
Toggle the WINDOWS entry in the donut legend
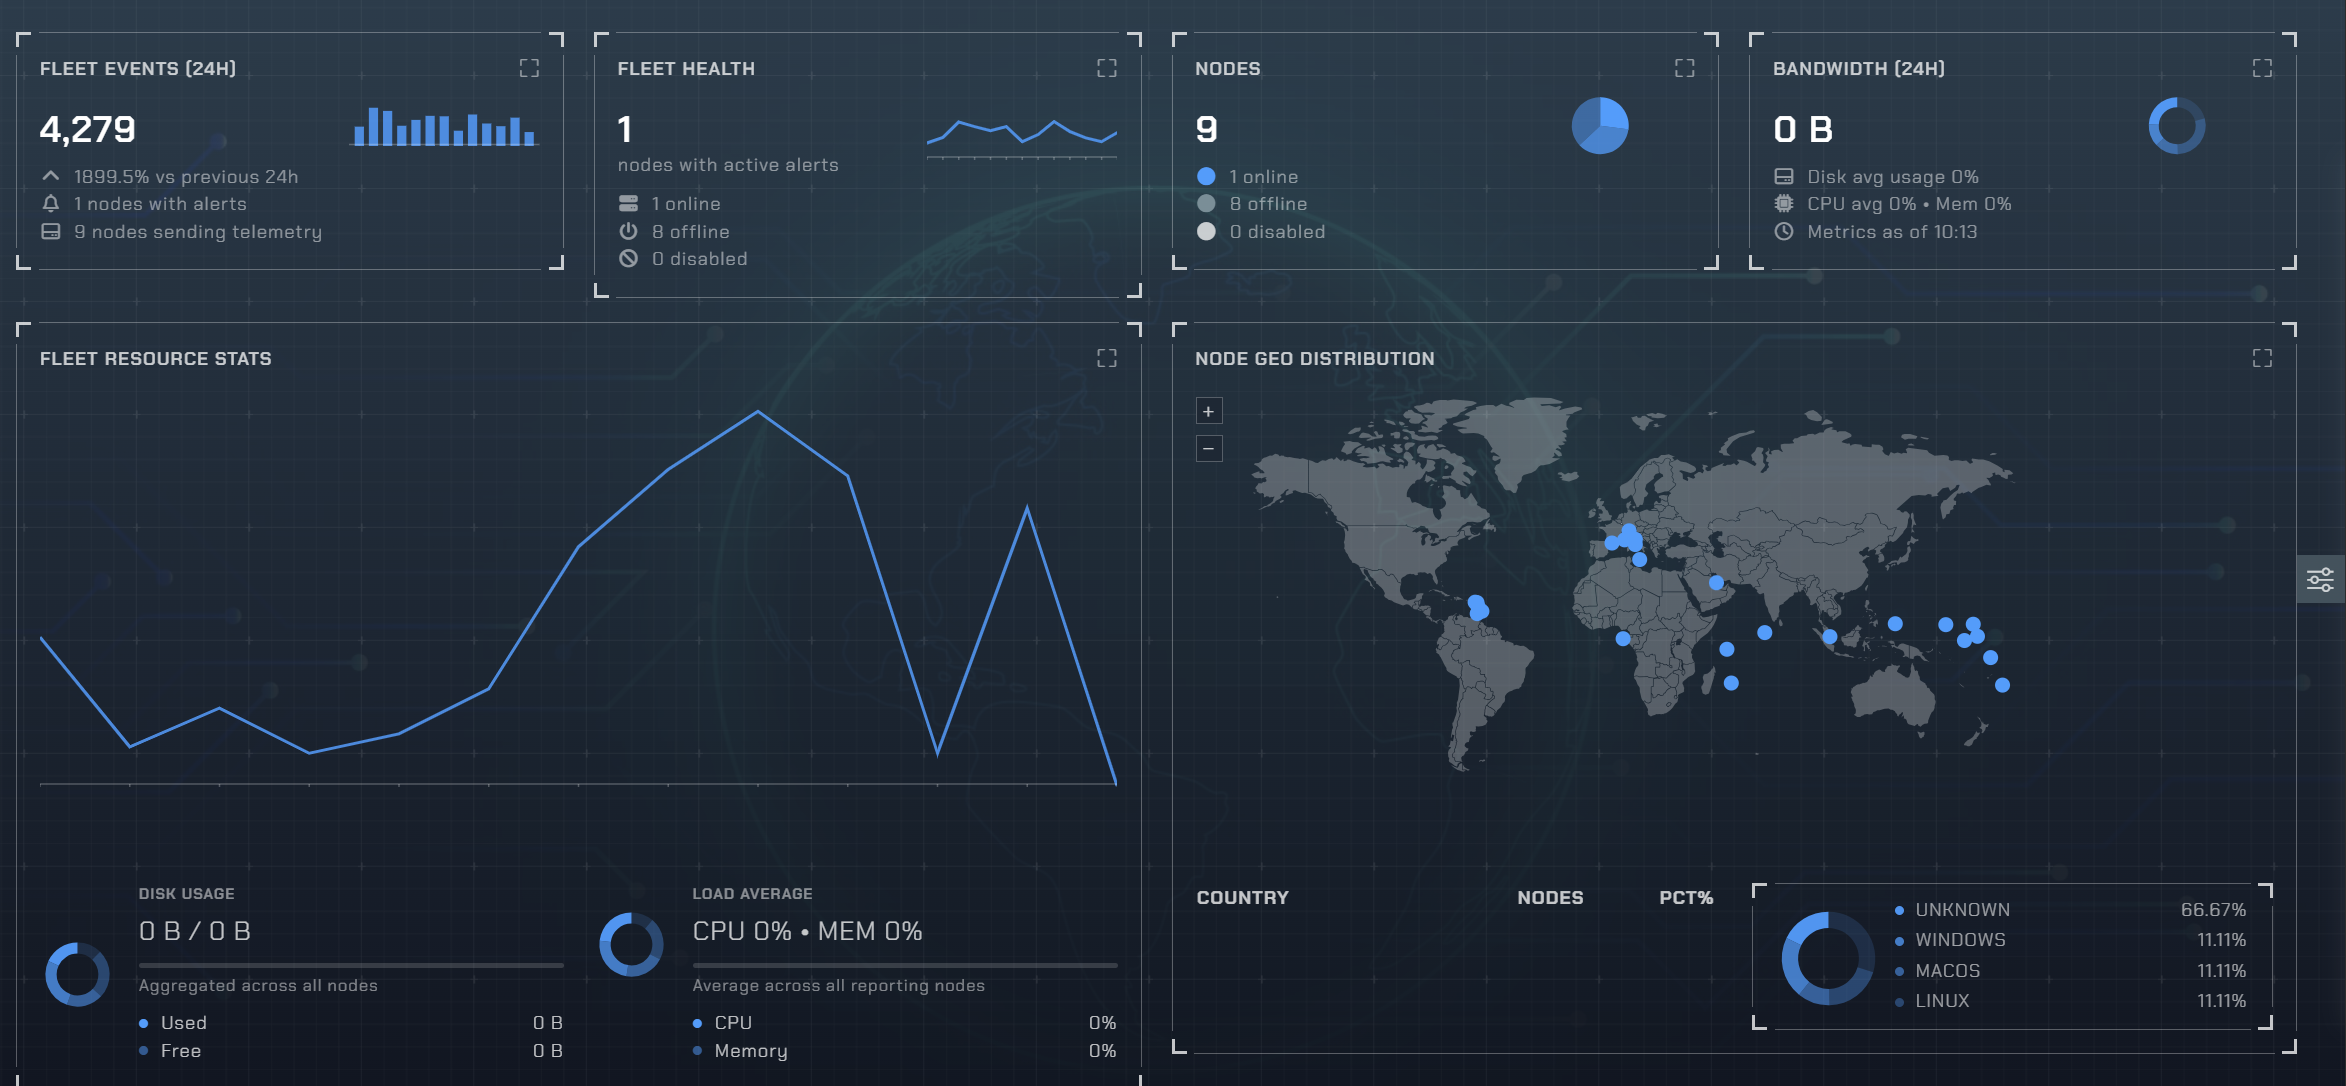coord(1959,940)
